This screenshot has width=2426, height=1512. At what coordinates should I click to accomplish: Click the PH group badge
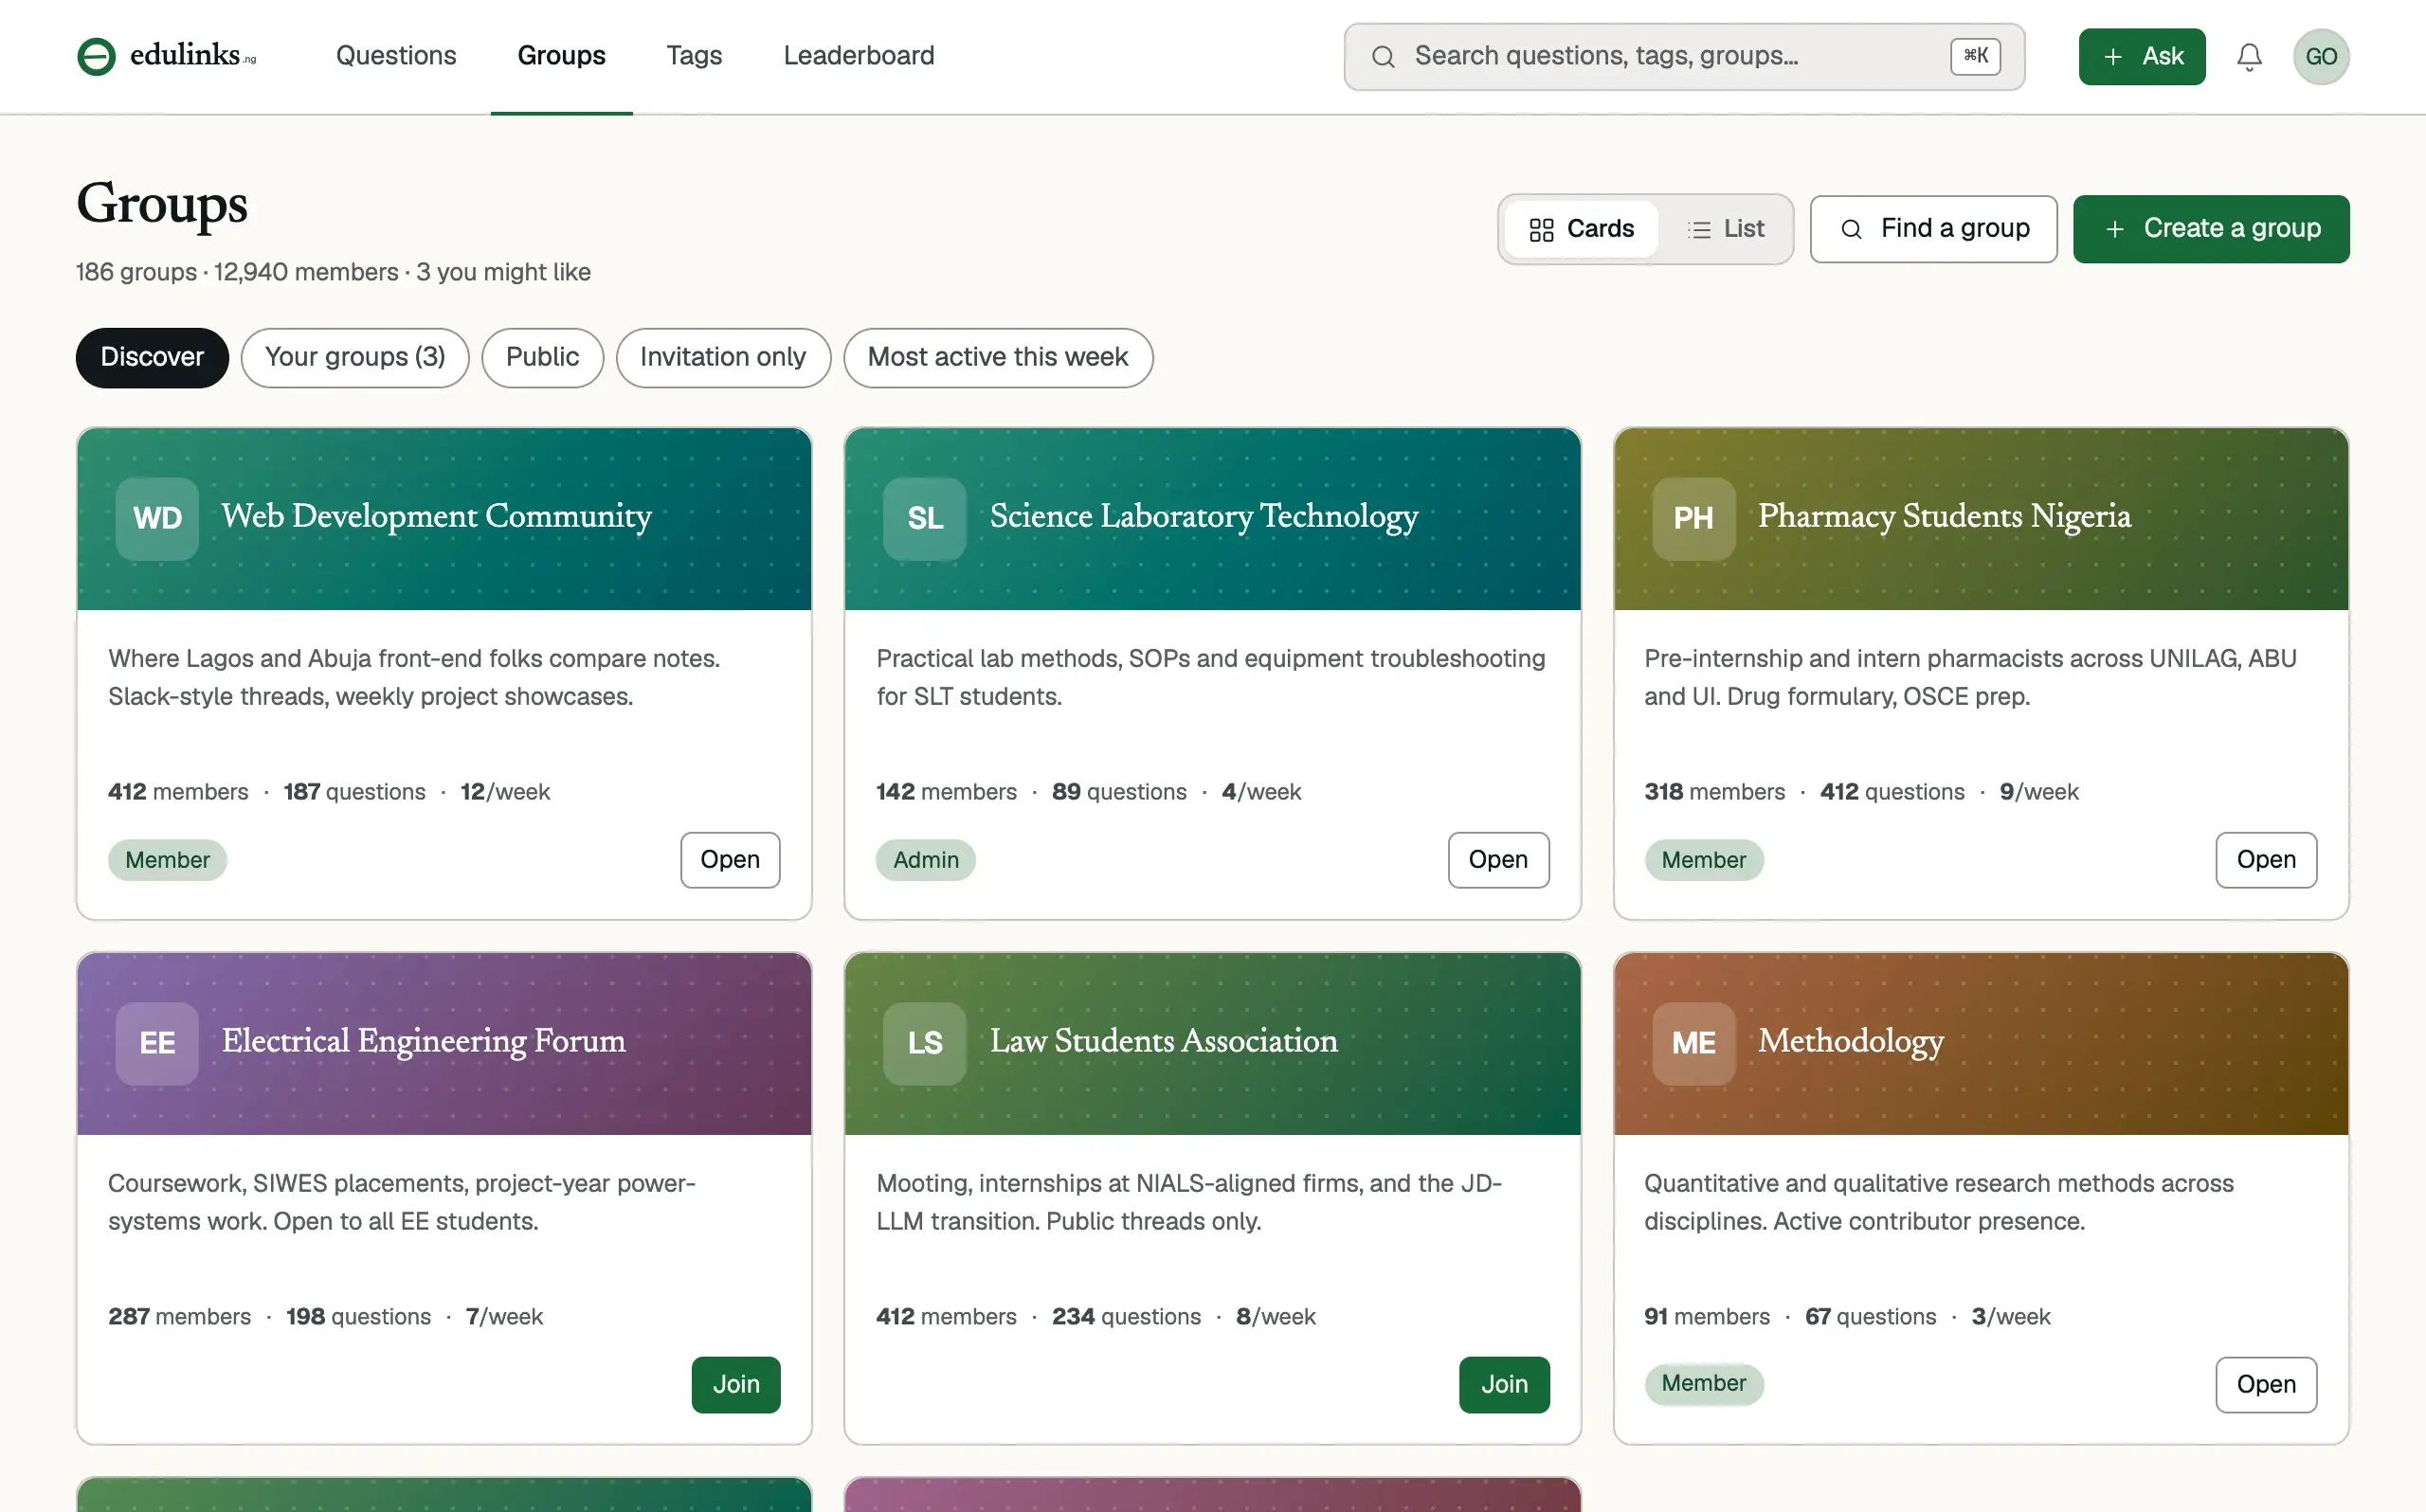pyautogui.click(x=1693, y=518)
